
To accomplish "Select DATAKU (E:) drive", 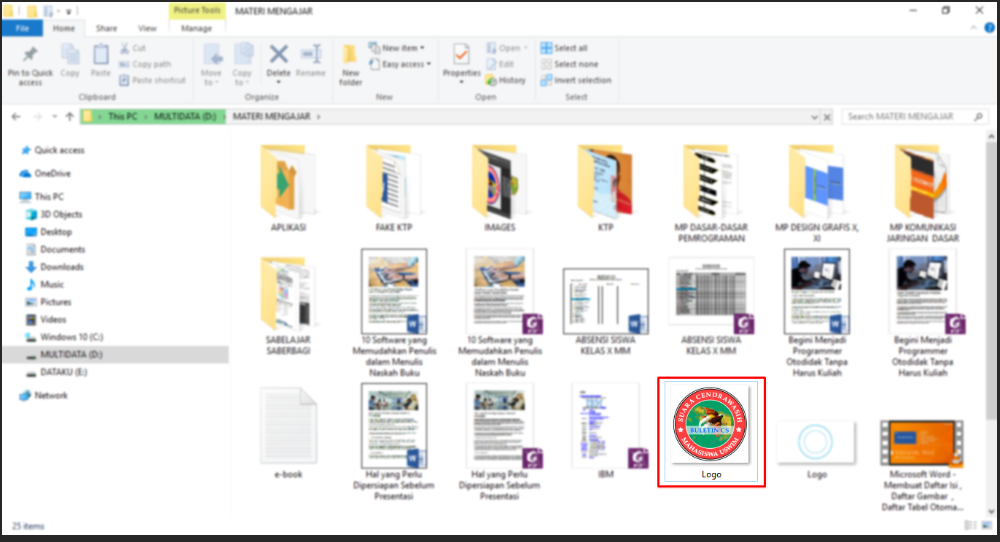I will click(x=64, y=372).
